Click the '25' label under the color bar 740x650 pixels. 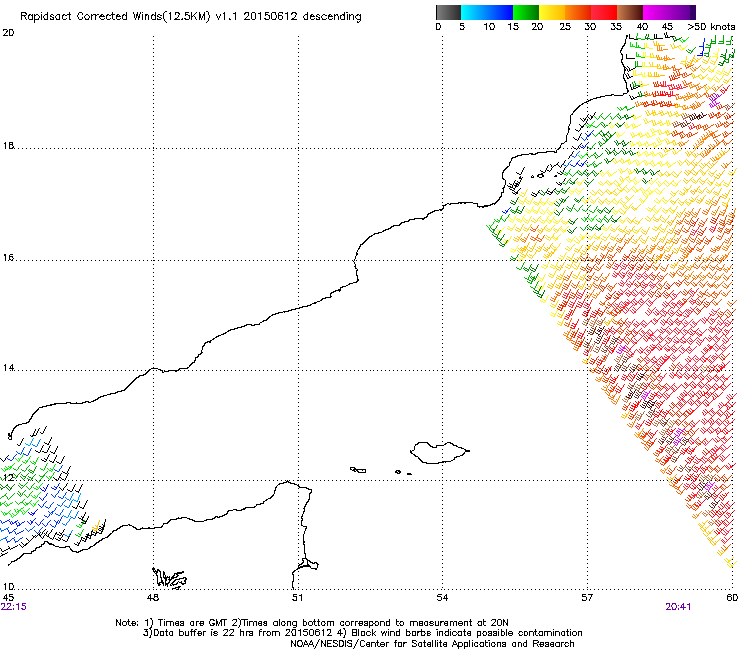[x=565, y=27]
